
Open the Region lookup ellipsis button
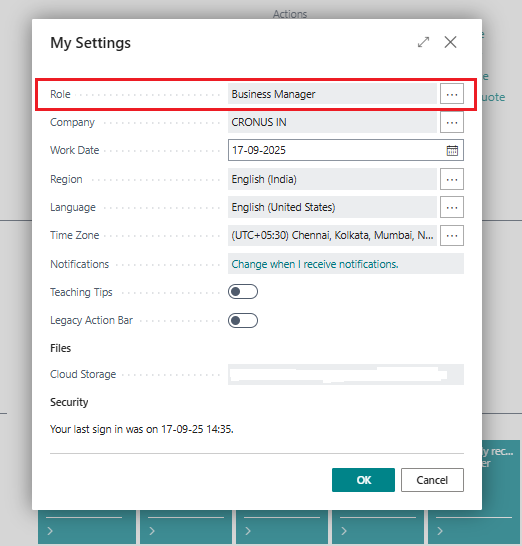(452, 179)
